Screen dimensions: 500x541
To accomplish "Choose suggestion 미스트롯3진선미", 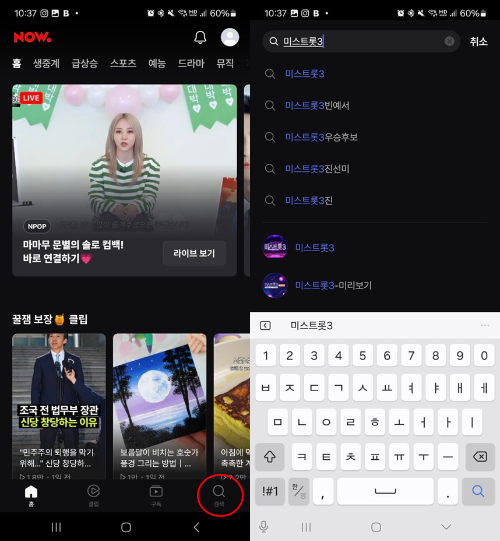I will 317,169.
